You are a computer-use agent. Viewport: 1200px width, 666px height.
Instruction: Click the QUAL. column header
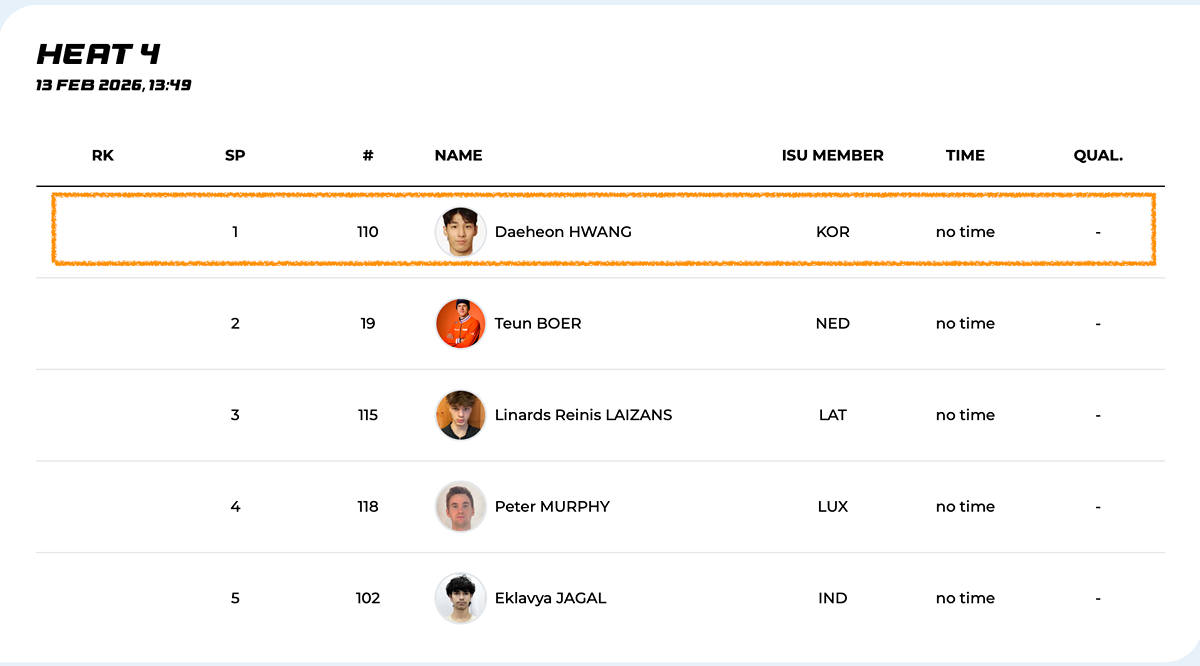[1098, 155]
